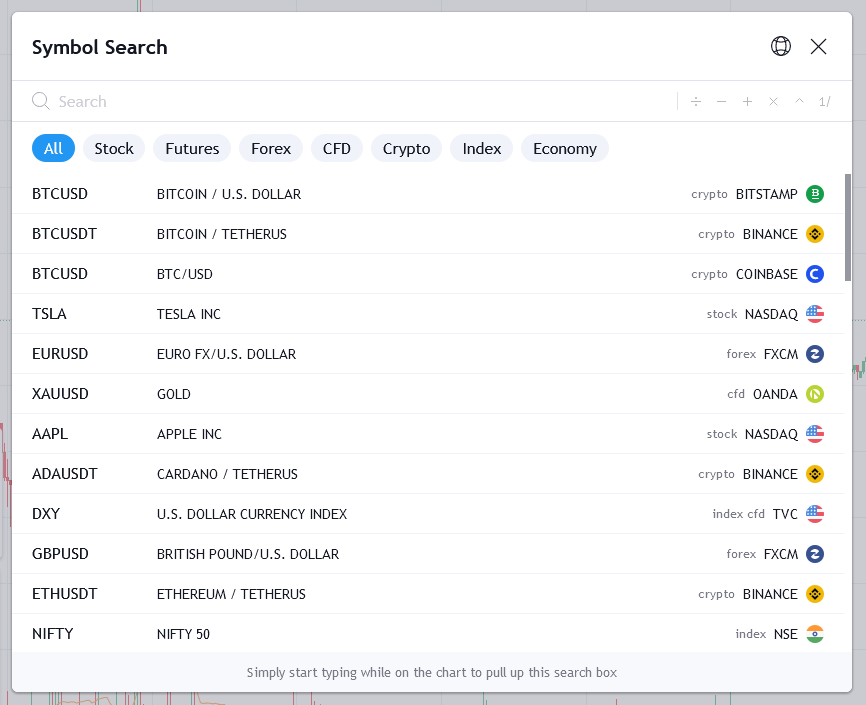The image size is (866, 705).
Task: Choose the BTCUSDT symbol
Action: tap(64, 234)
